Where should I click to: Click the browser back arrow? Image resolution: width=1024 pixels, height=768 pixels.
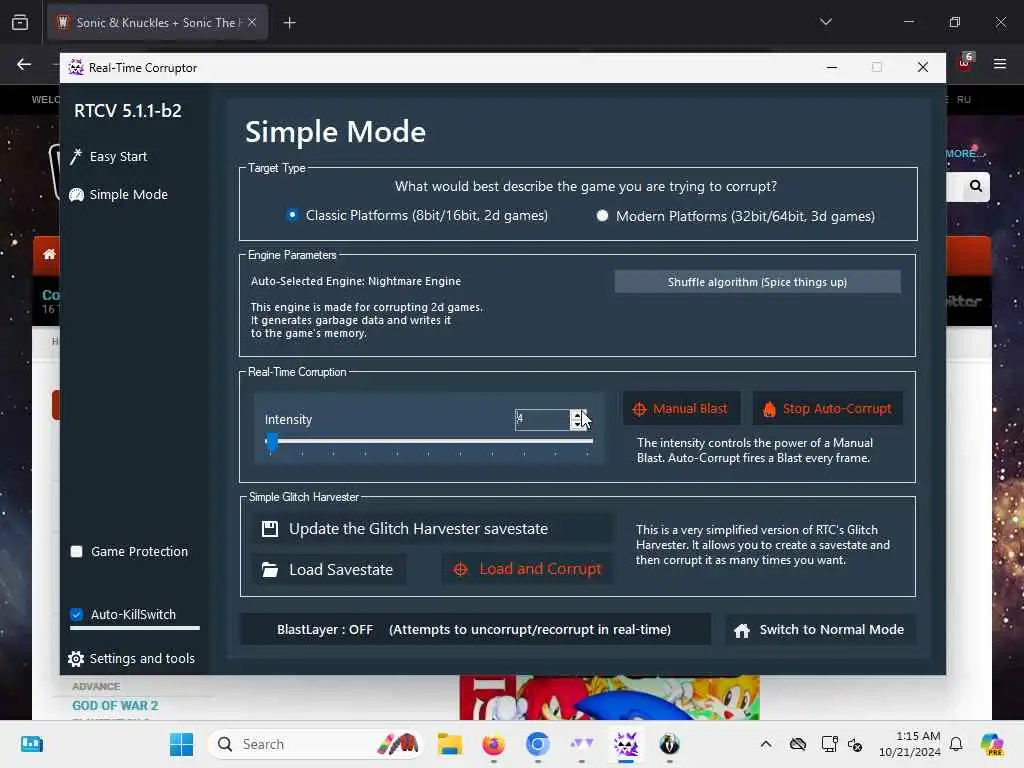(x=24, y=64)
